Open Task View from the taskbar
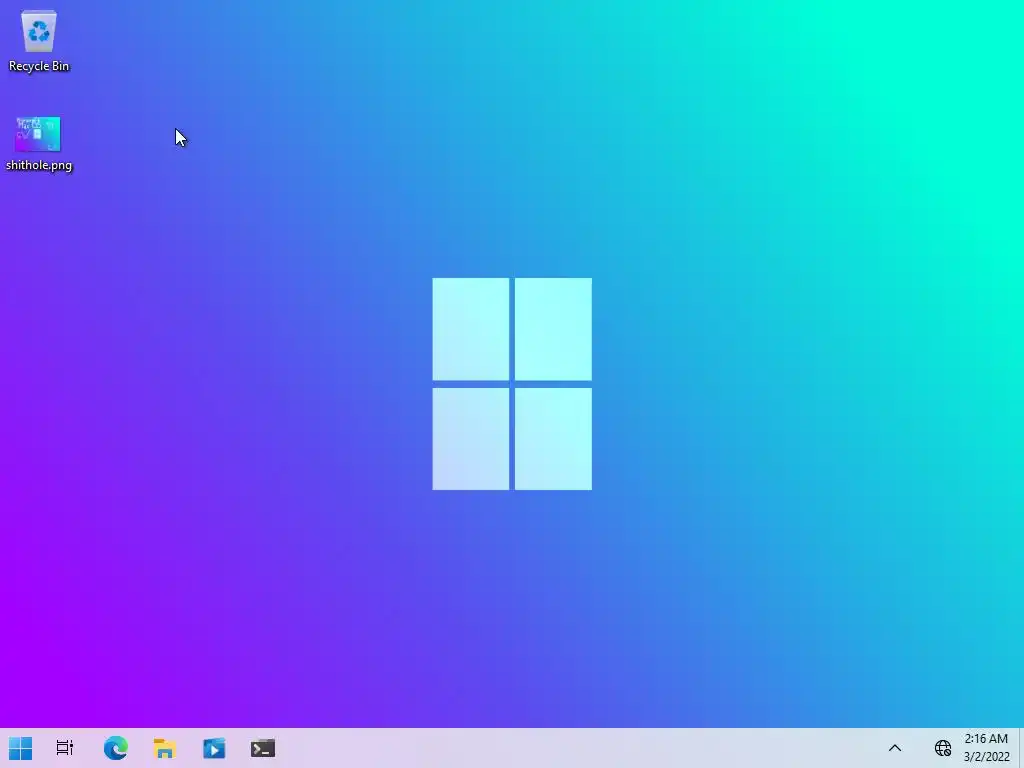Viewport: 1024px width, 768px height. (65, 748)
